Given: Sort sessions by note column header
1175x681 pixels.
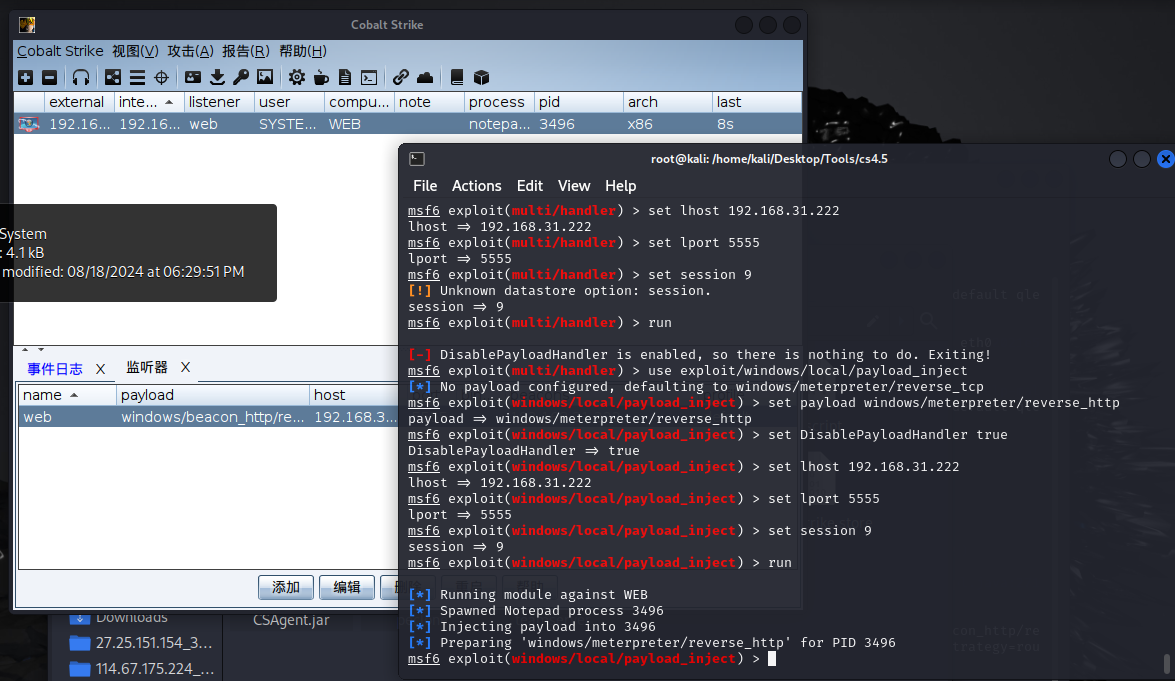Looking at the screenshot, I should pos(429,102).
